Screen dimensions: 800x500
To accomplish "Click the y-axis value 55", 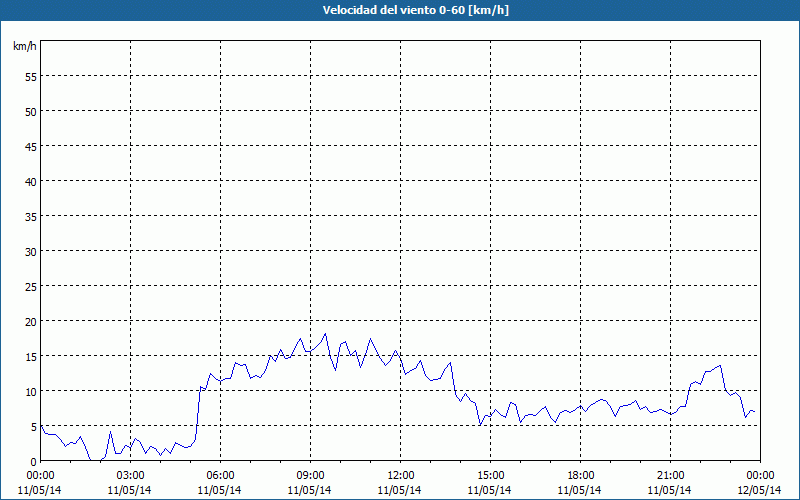I will (x=31, y=76).
